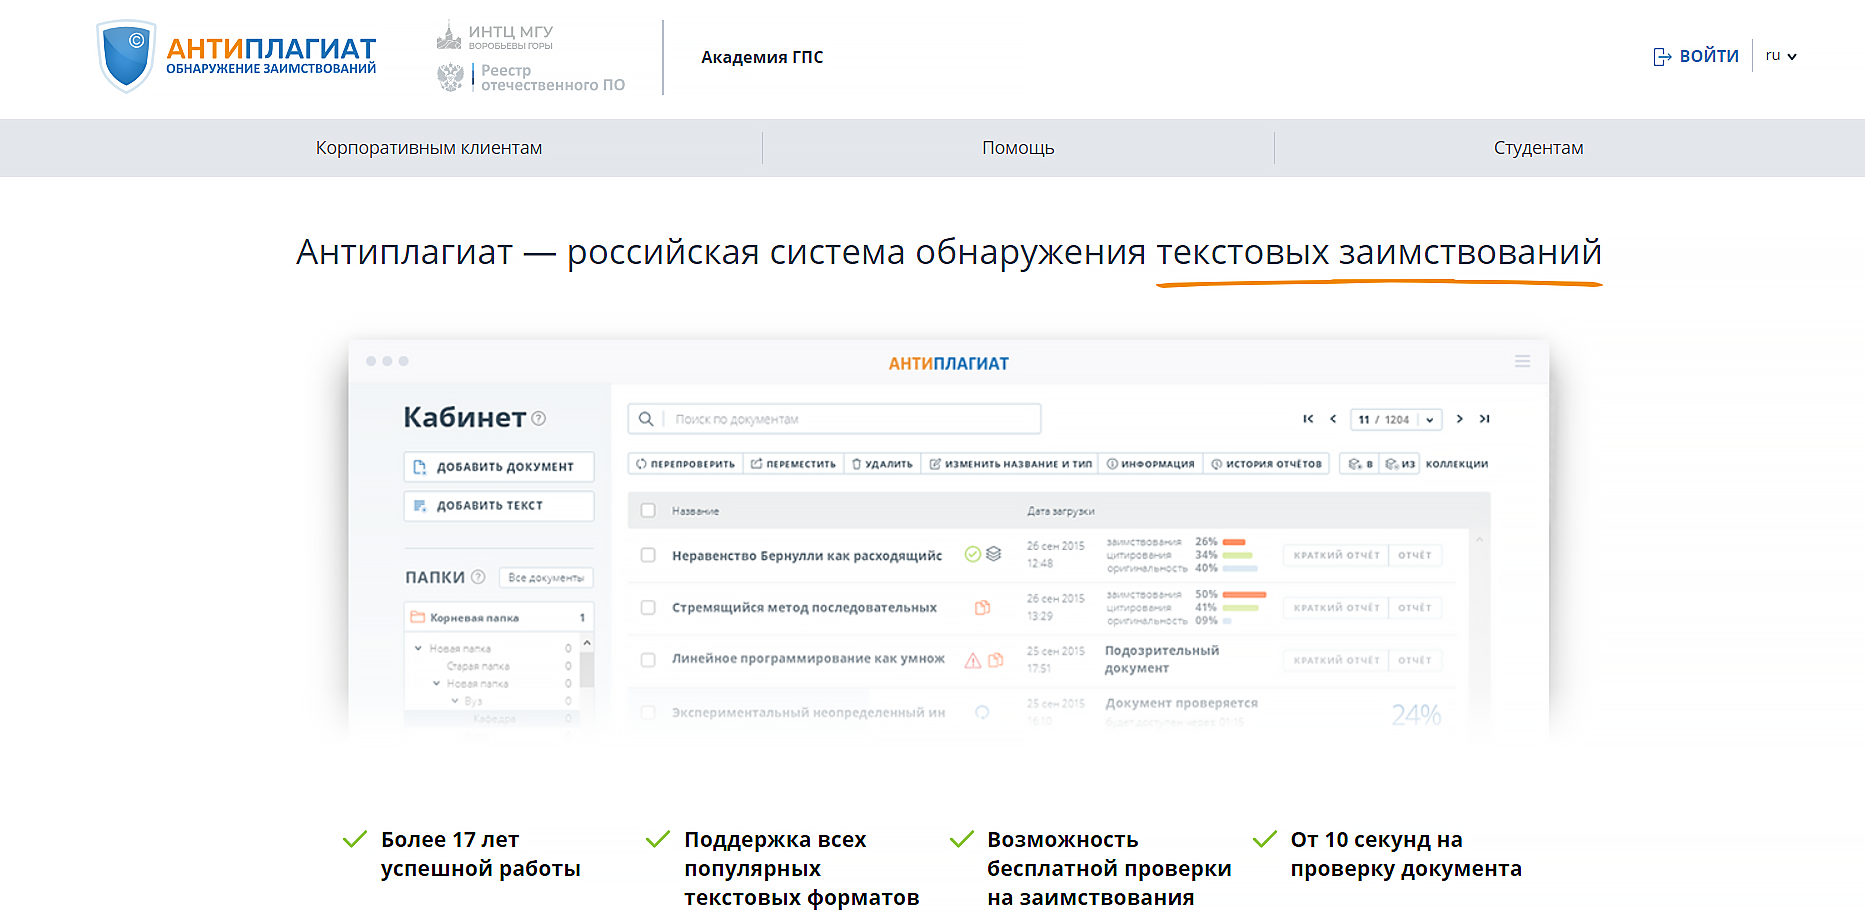Click the Информация toolbar button
Viewport: 1865px width, 913px height.
click(x=1150, y=464)
